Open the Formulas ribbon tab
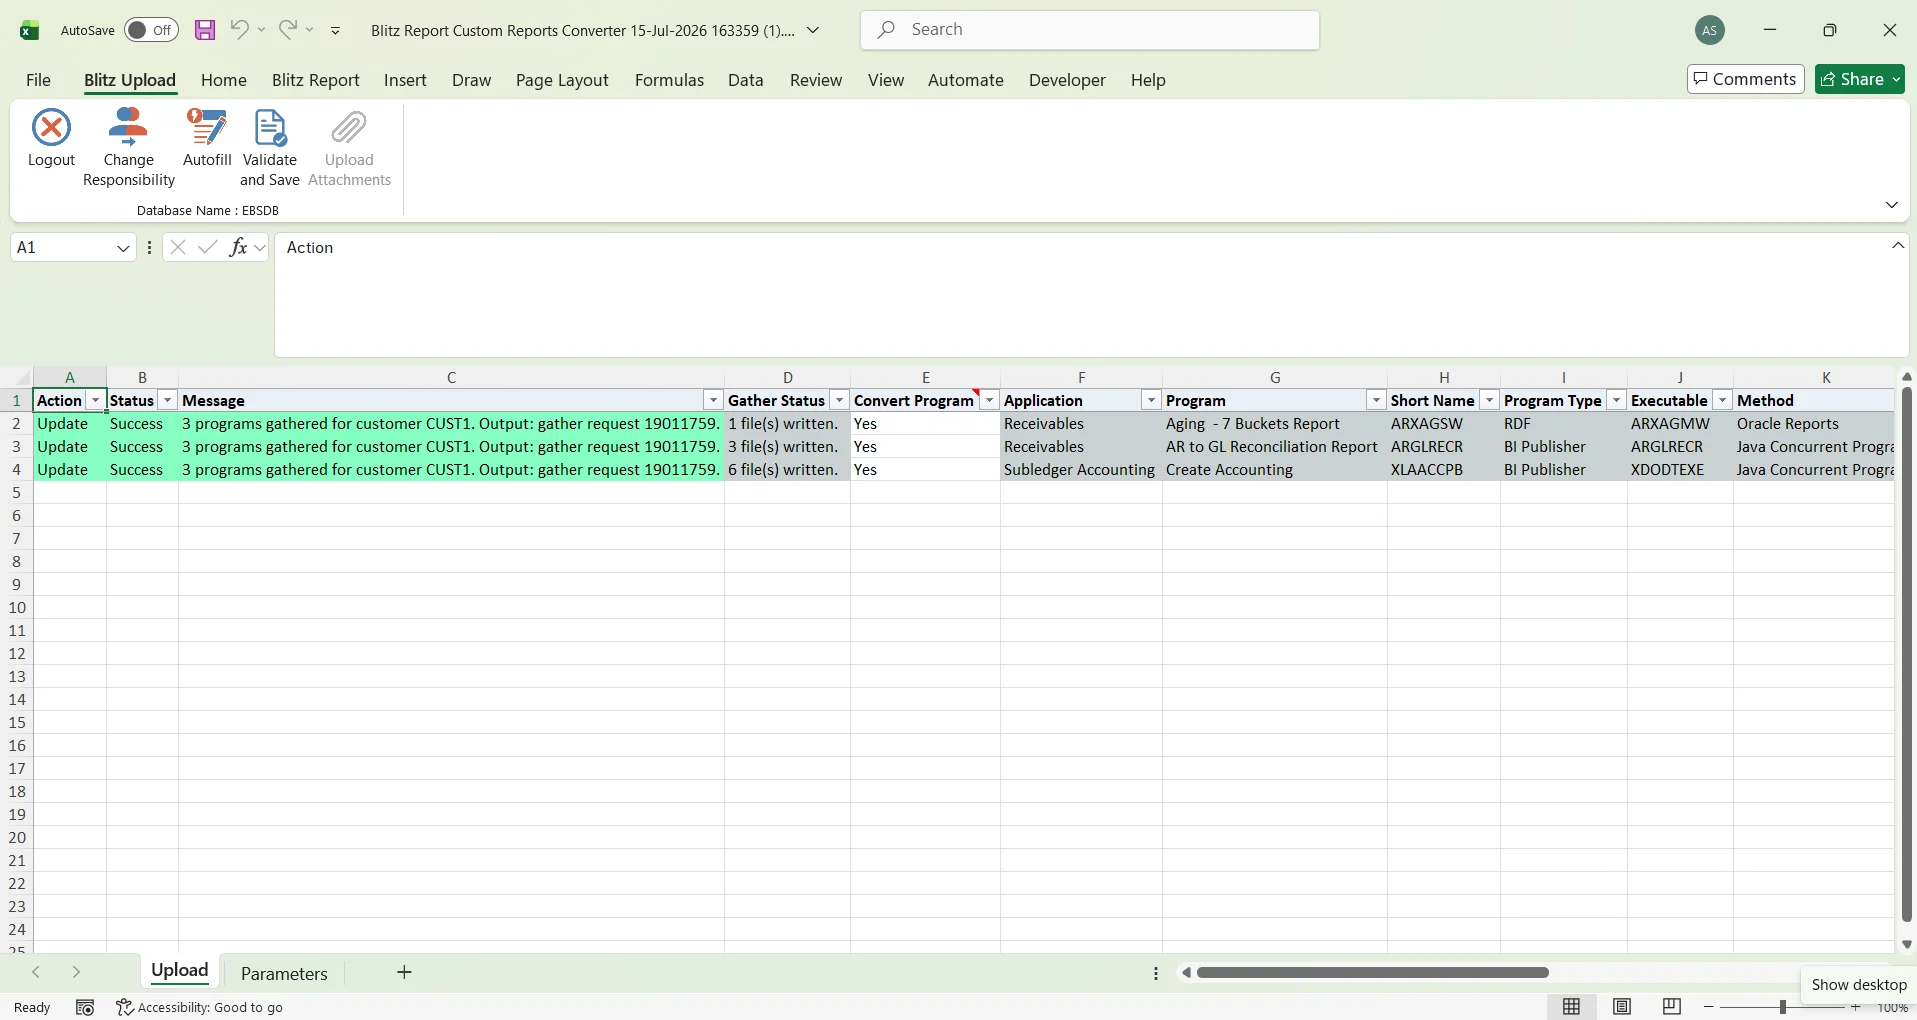The image size is (1917, 1020). (670, 80)
